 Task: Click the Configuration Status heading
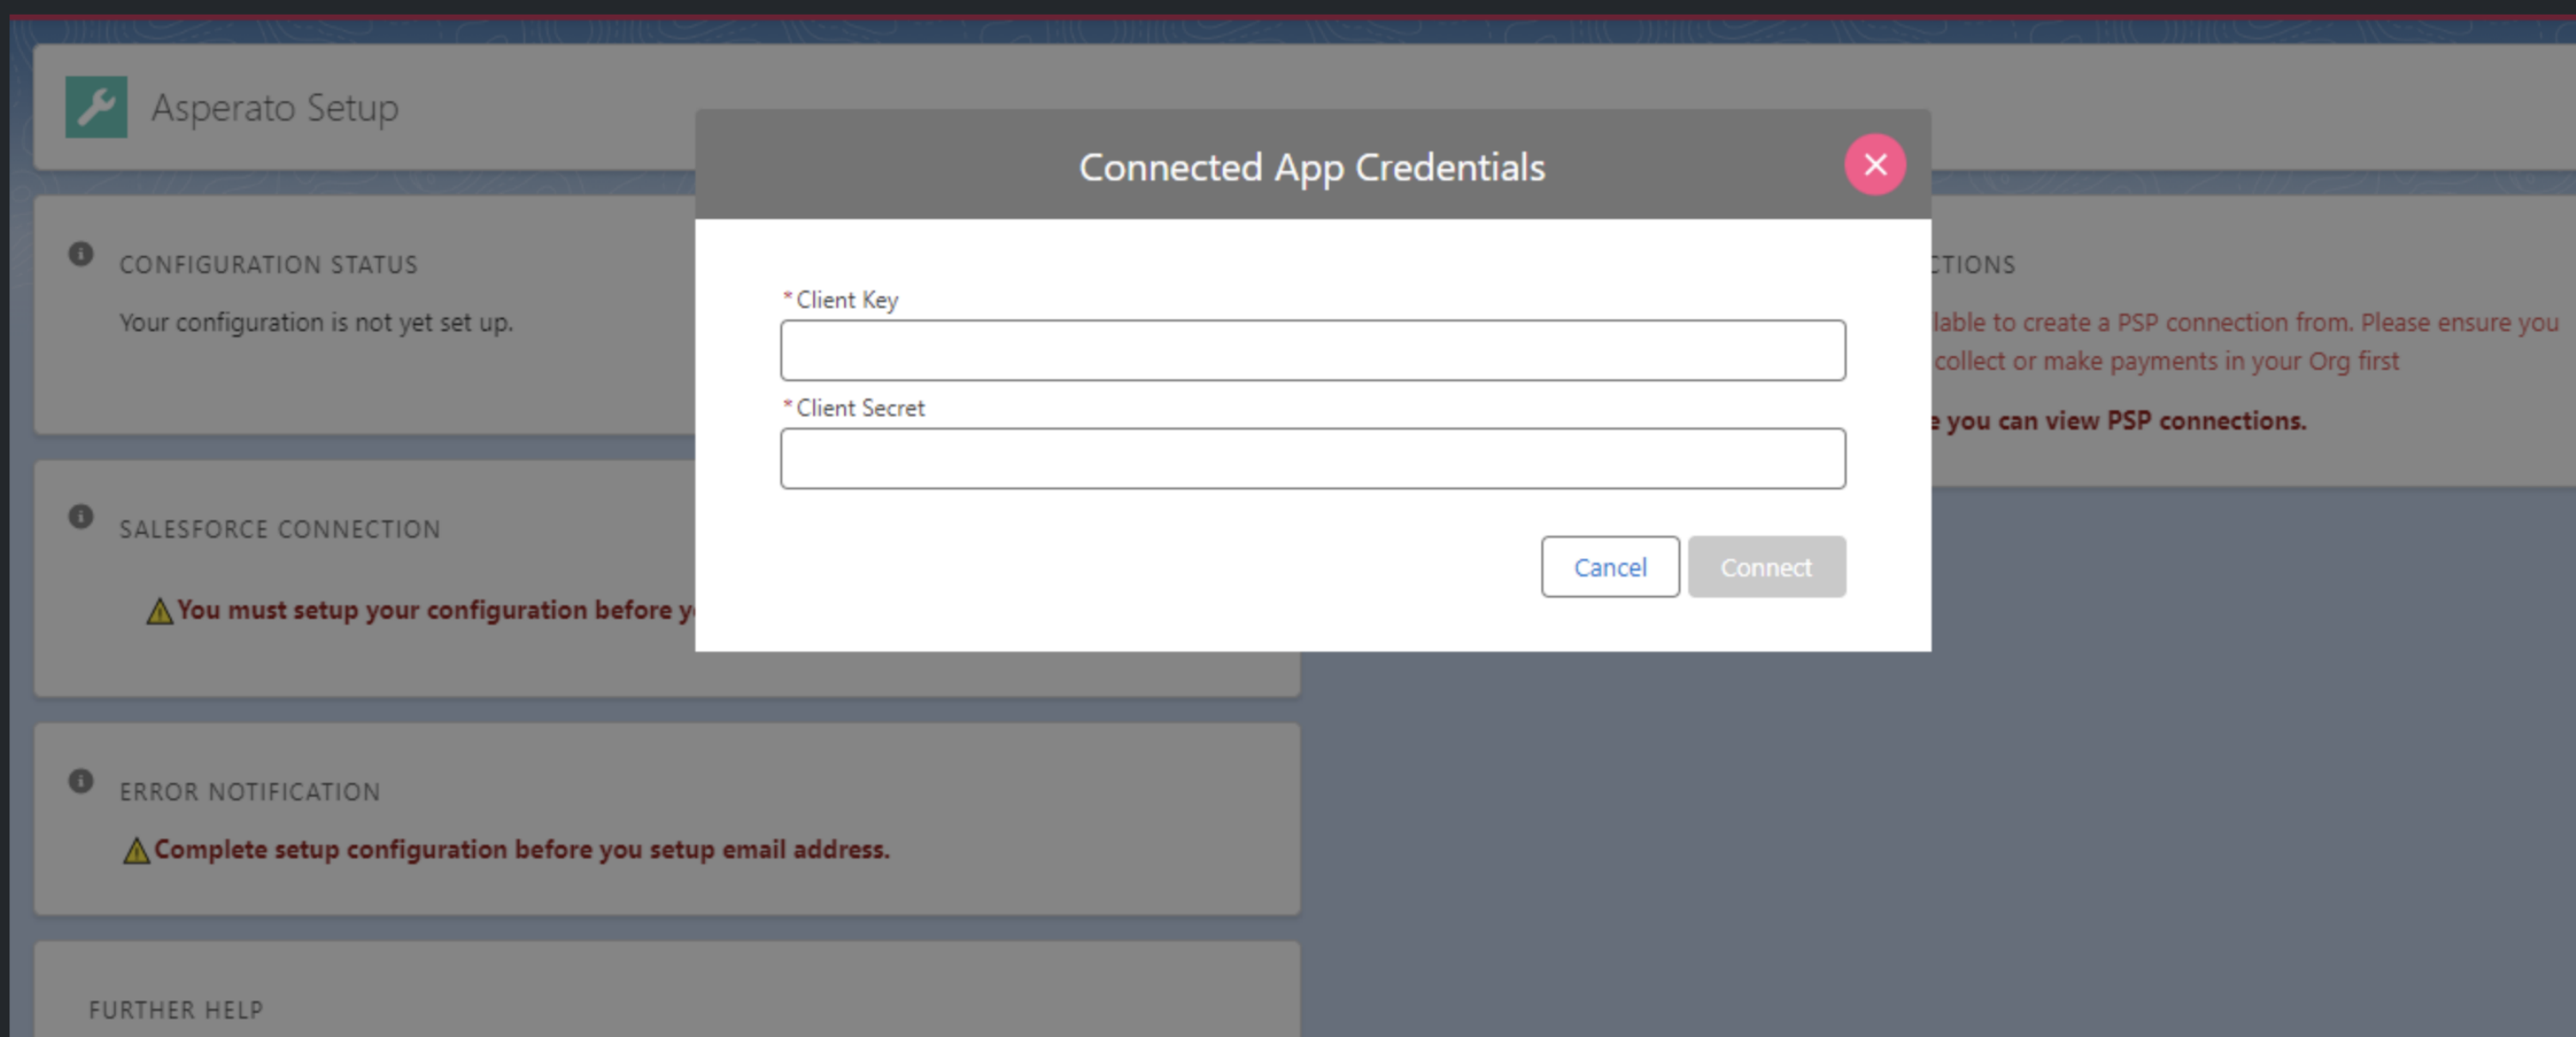pos(268,265)
